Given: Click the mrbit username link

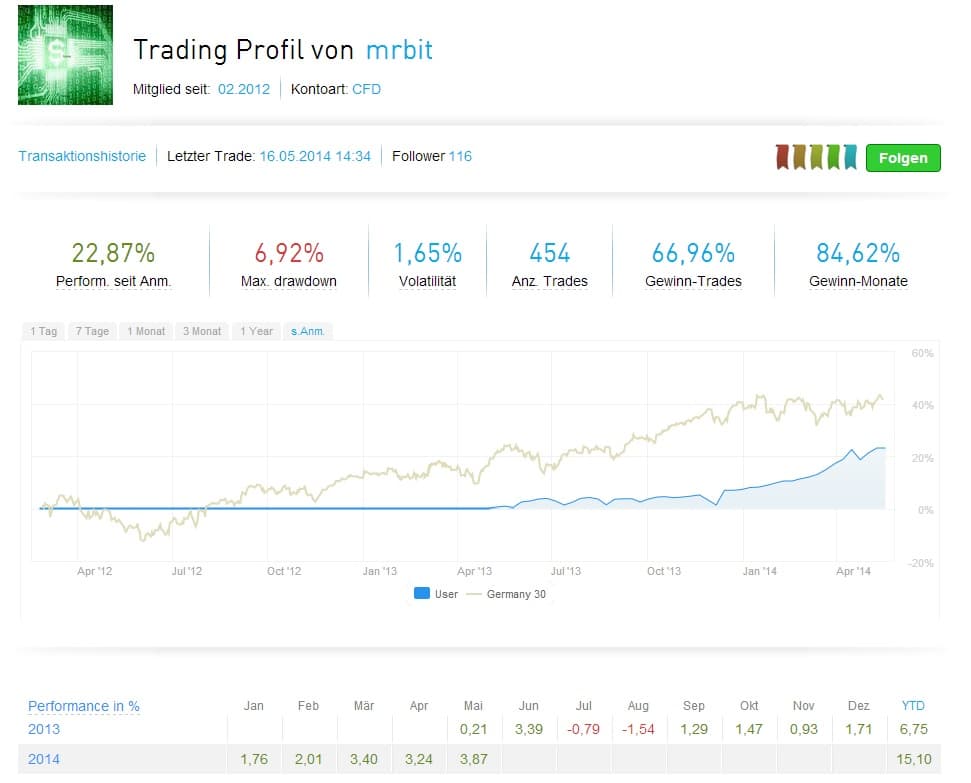Looking at the screenshot, I should [x=399, y=50].
